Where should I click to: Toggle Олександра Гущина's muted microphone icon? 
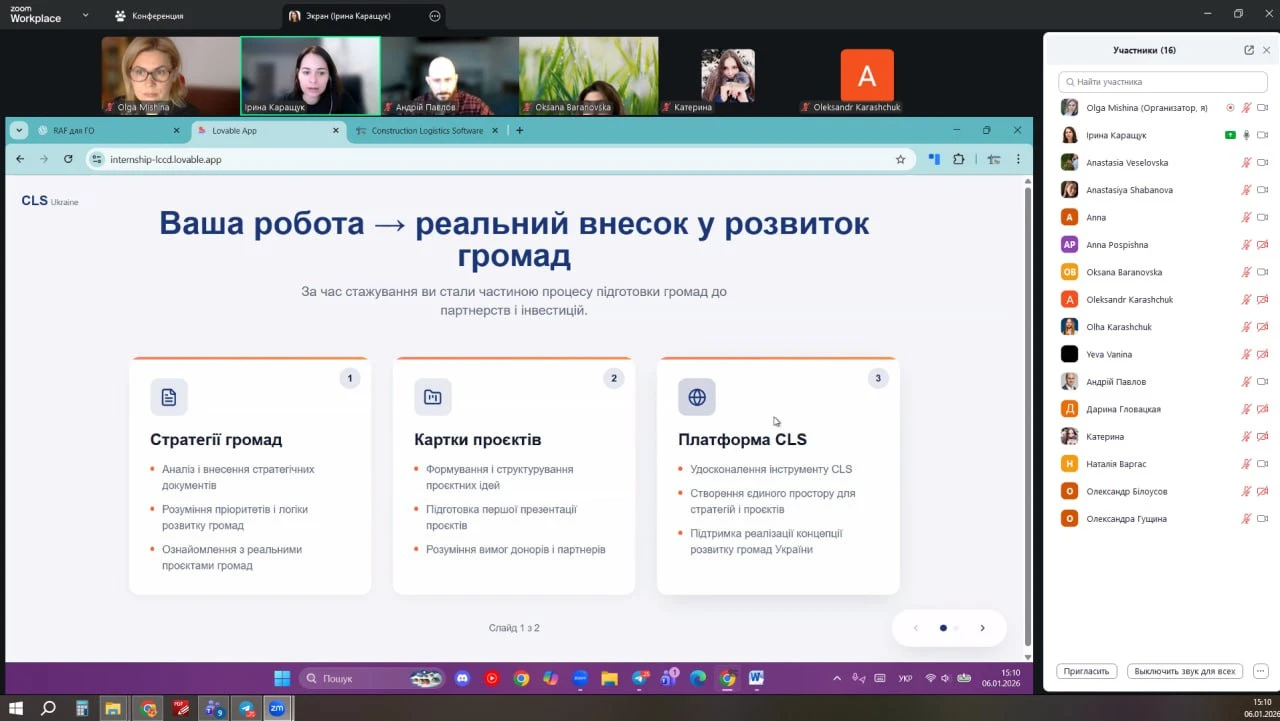pos(1246,518)
